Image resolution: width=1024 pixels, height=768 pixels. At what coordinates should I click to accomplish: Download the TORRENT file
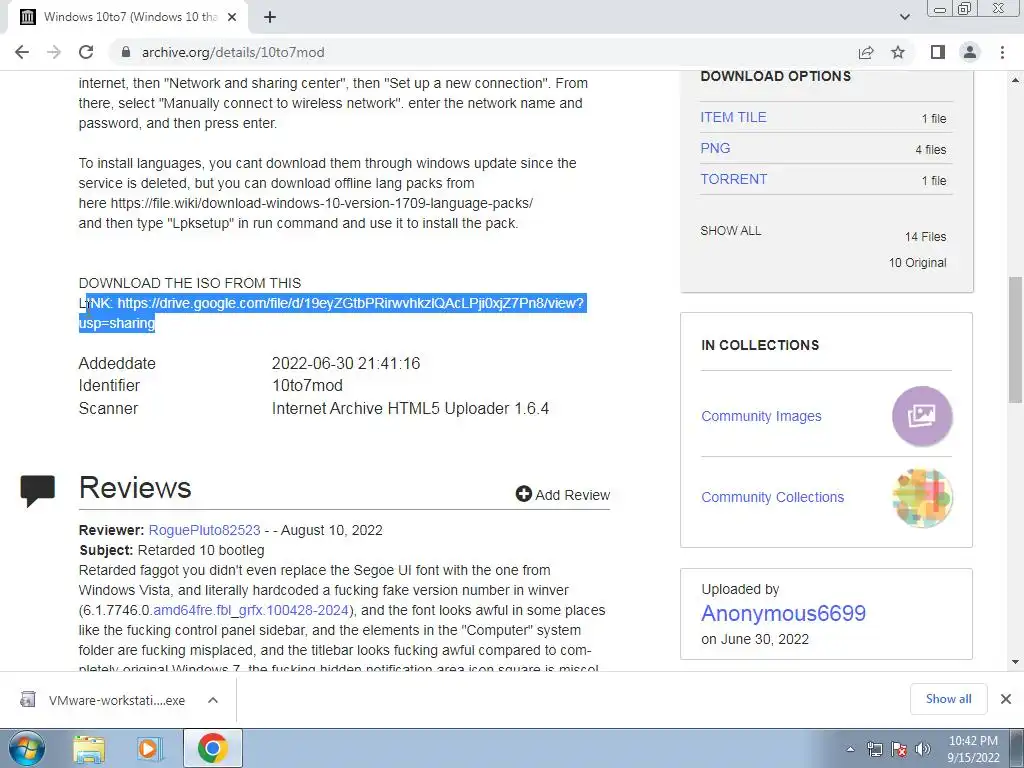[x=733, y=179]
